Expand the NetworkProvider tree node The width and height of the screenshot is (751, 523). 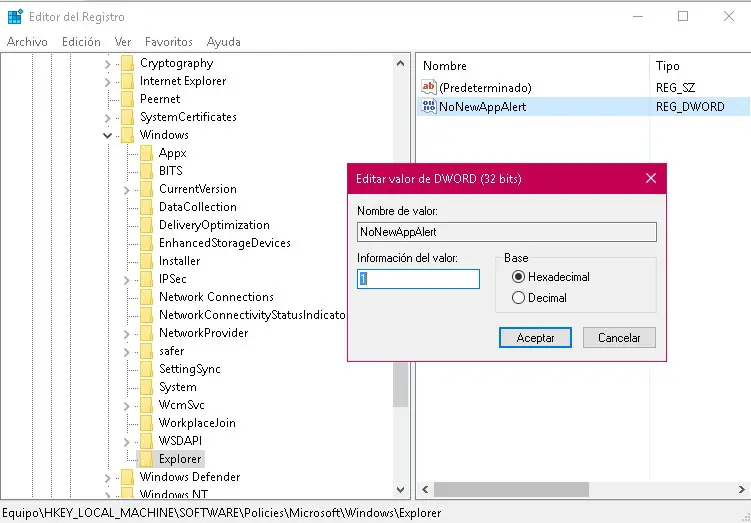126,334
